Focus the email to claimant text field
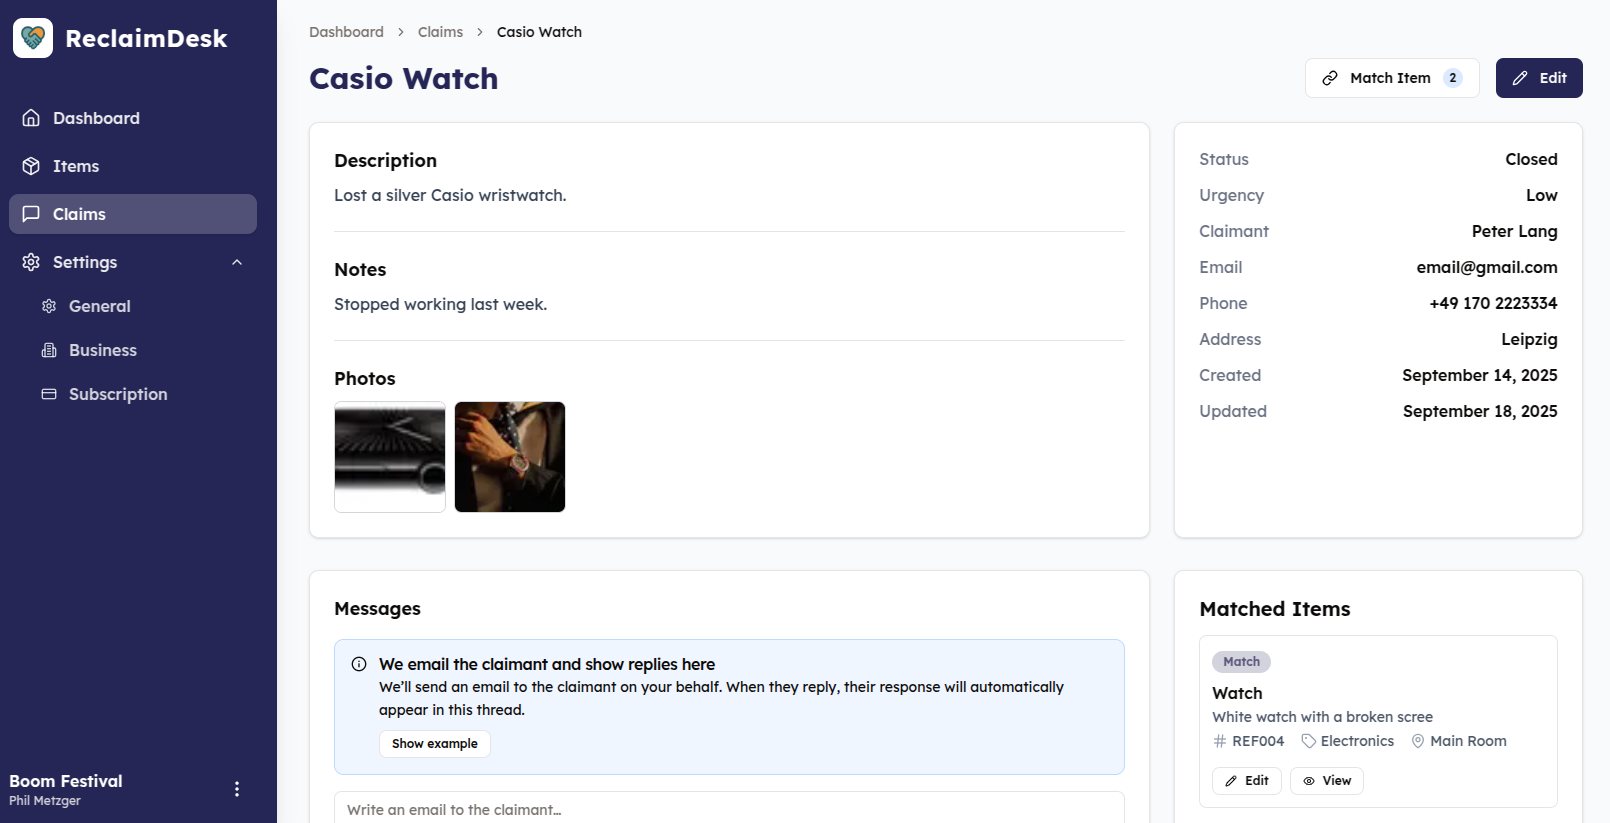Image resolution: width=1610 pixels, height=823 pixels. [x=729, y=808]
